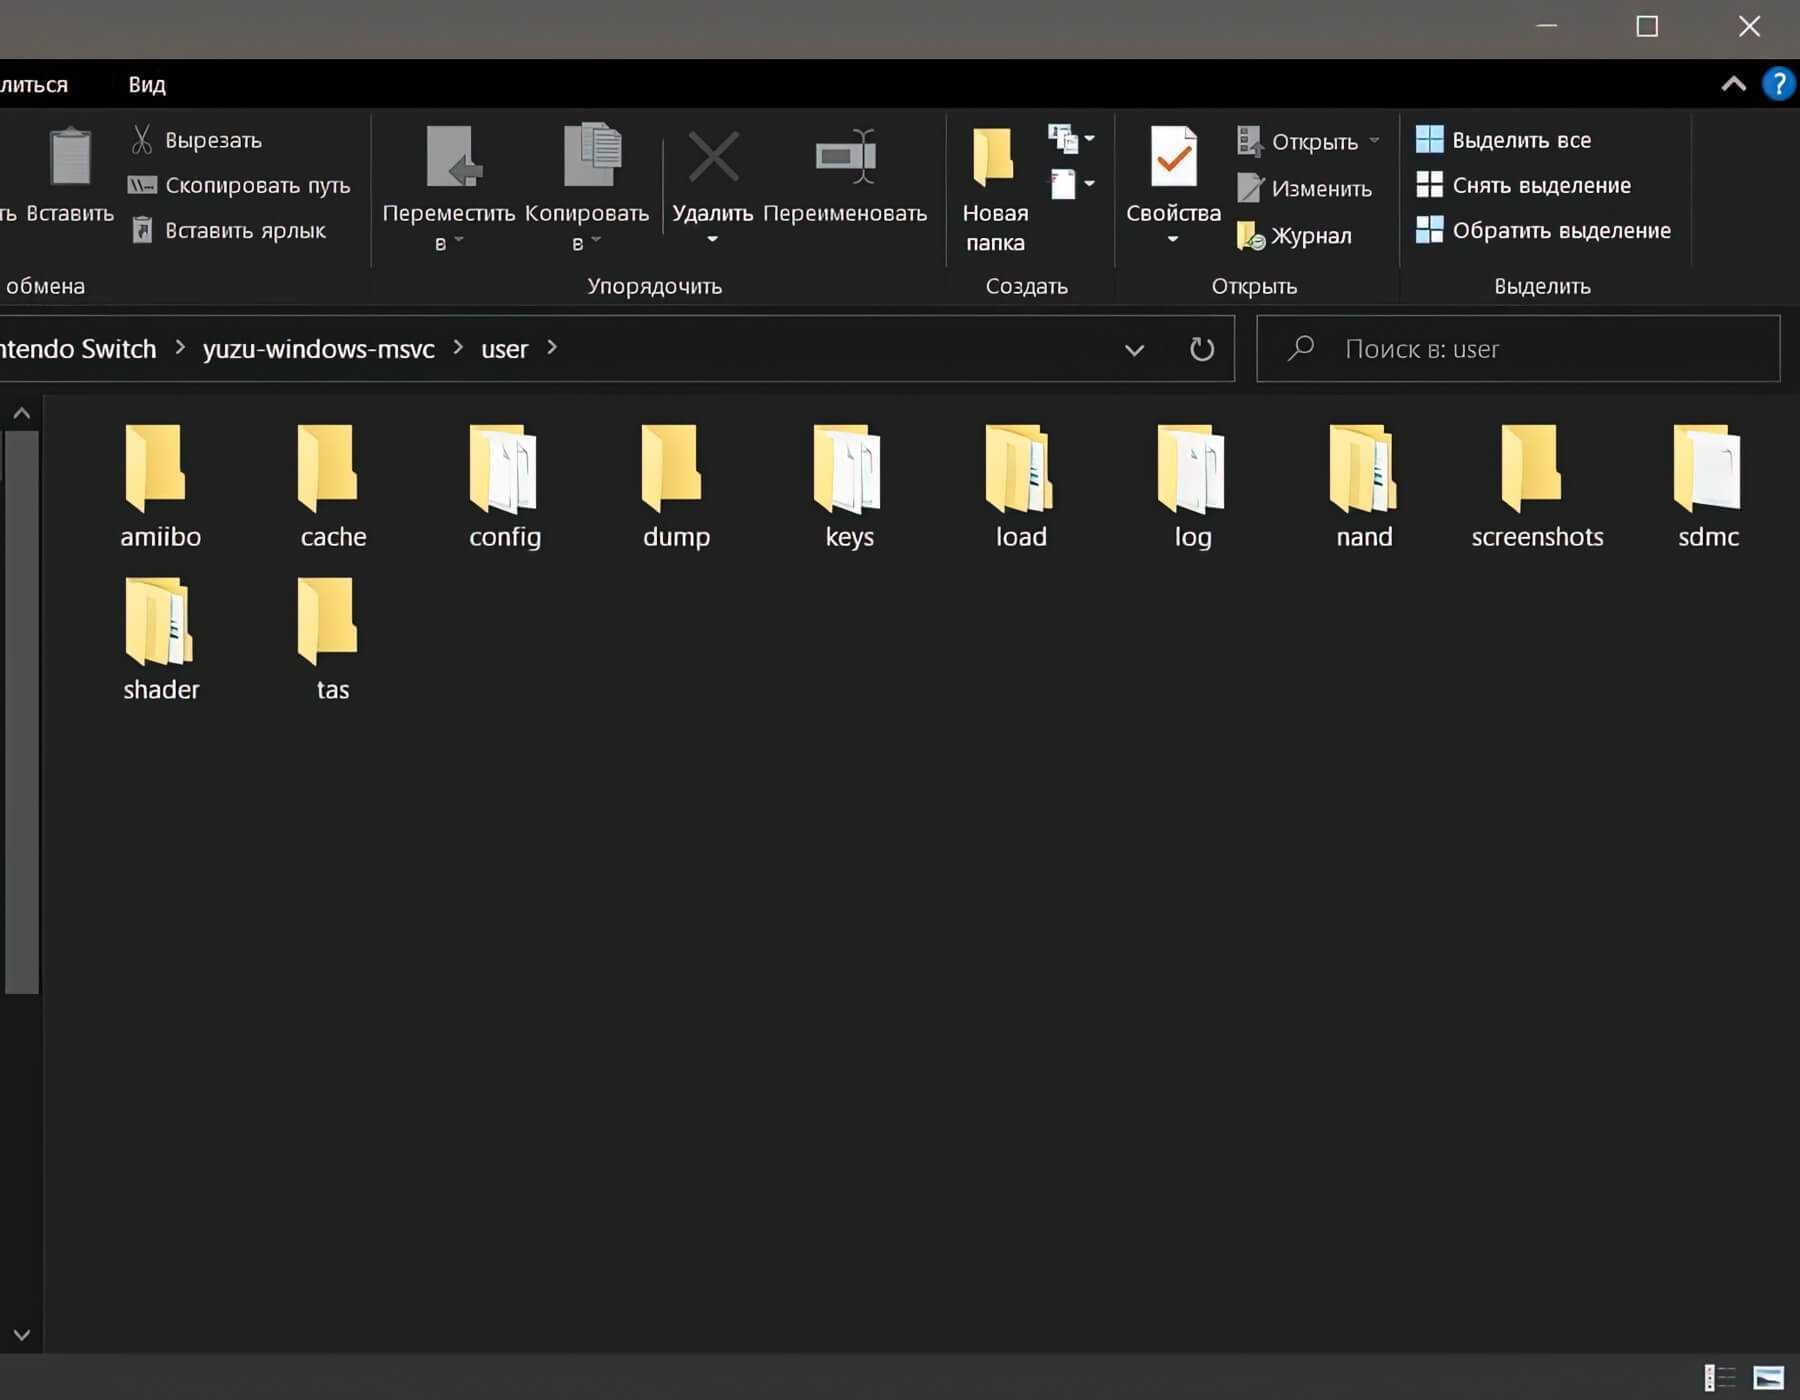Click Select all (Выделить все)
Screen dimensions: 1800x1400
(x=1504, y=140)
